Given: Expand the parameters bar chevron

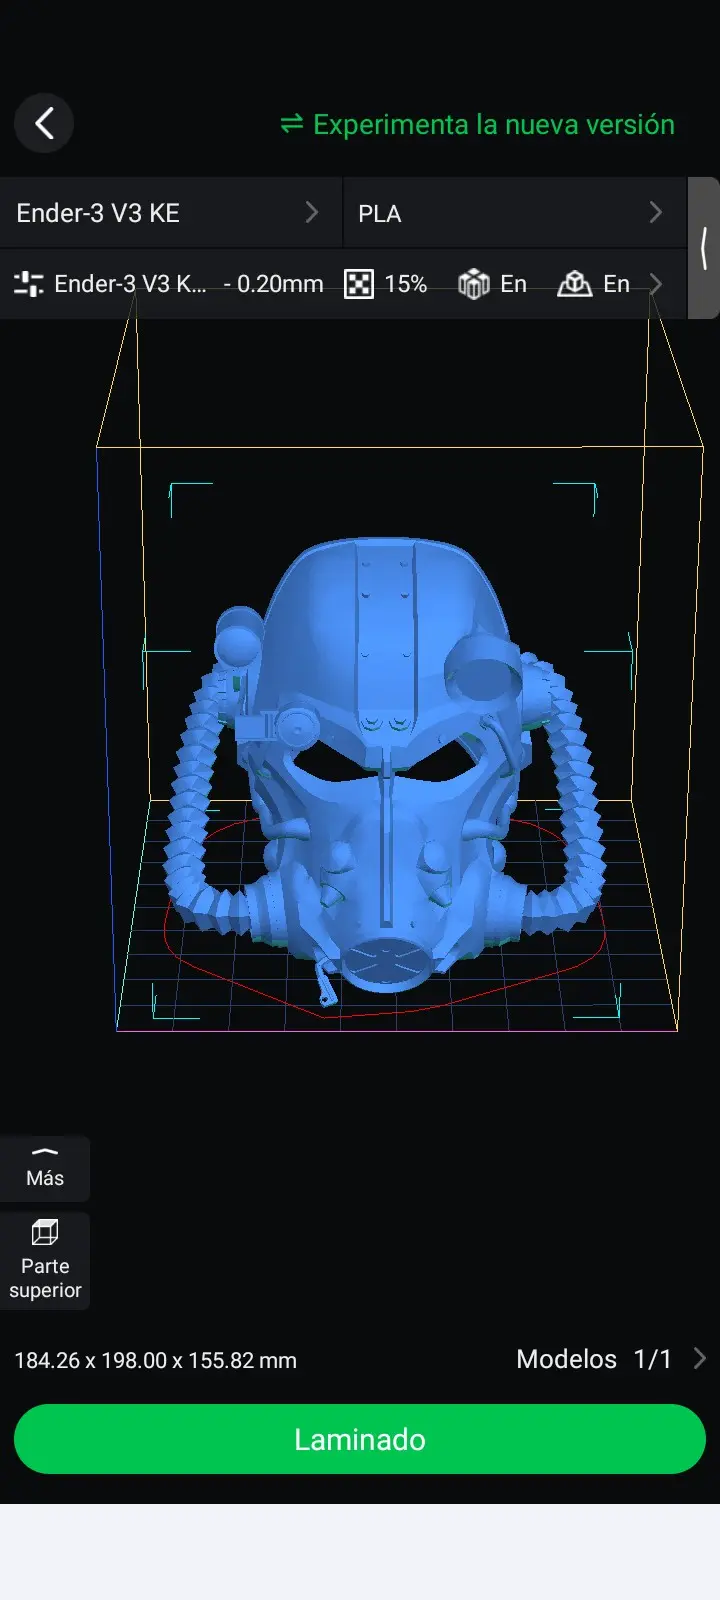Looking at the screenshot, I should click(656, 284).
